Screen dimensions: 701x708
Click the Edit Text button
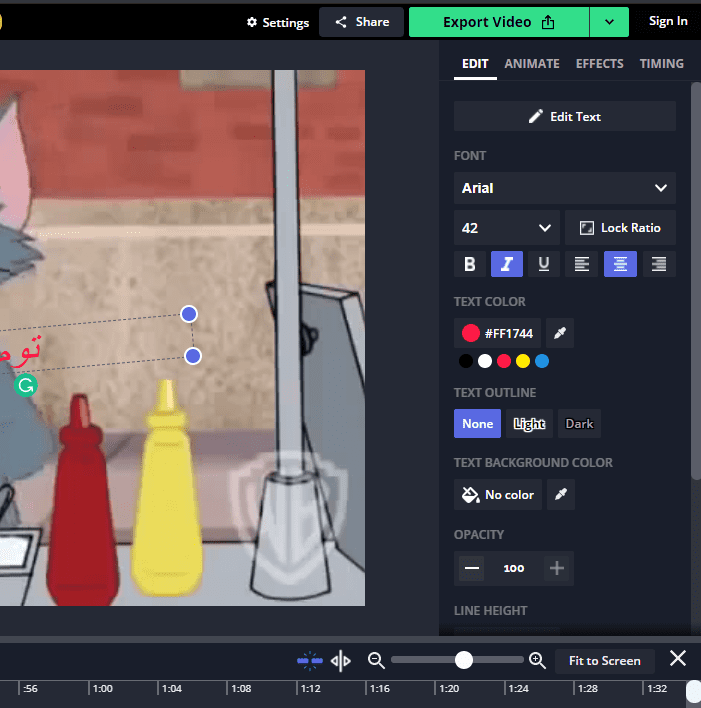564,116
